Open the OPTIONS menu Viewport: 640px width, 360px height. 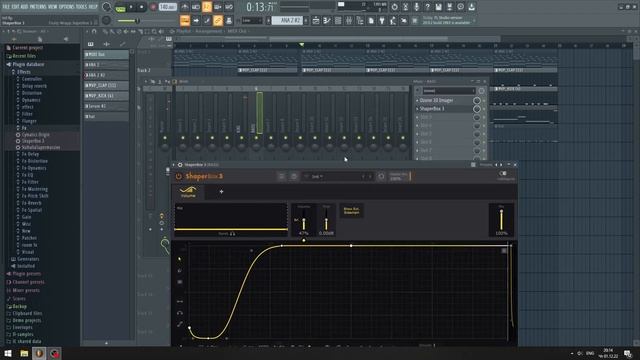coord(67,7)
